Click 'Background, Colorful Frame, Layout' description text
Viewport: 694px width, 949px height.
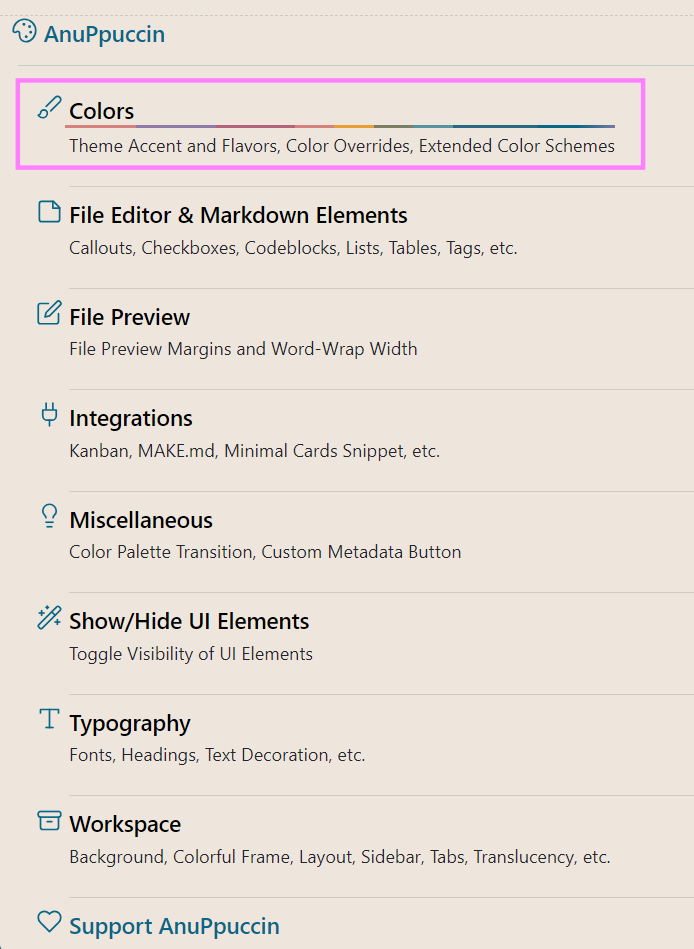coord(212,857)
